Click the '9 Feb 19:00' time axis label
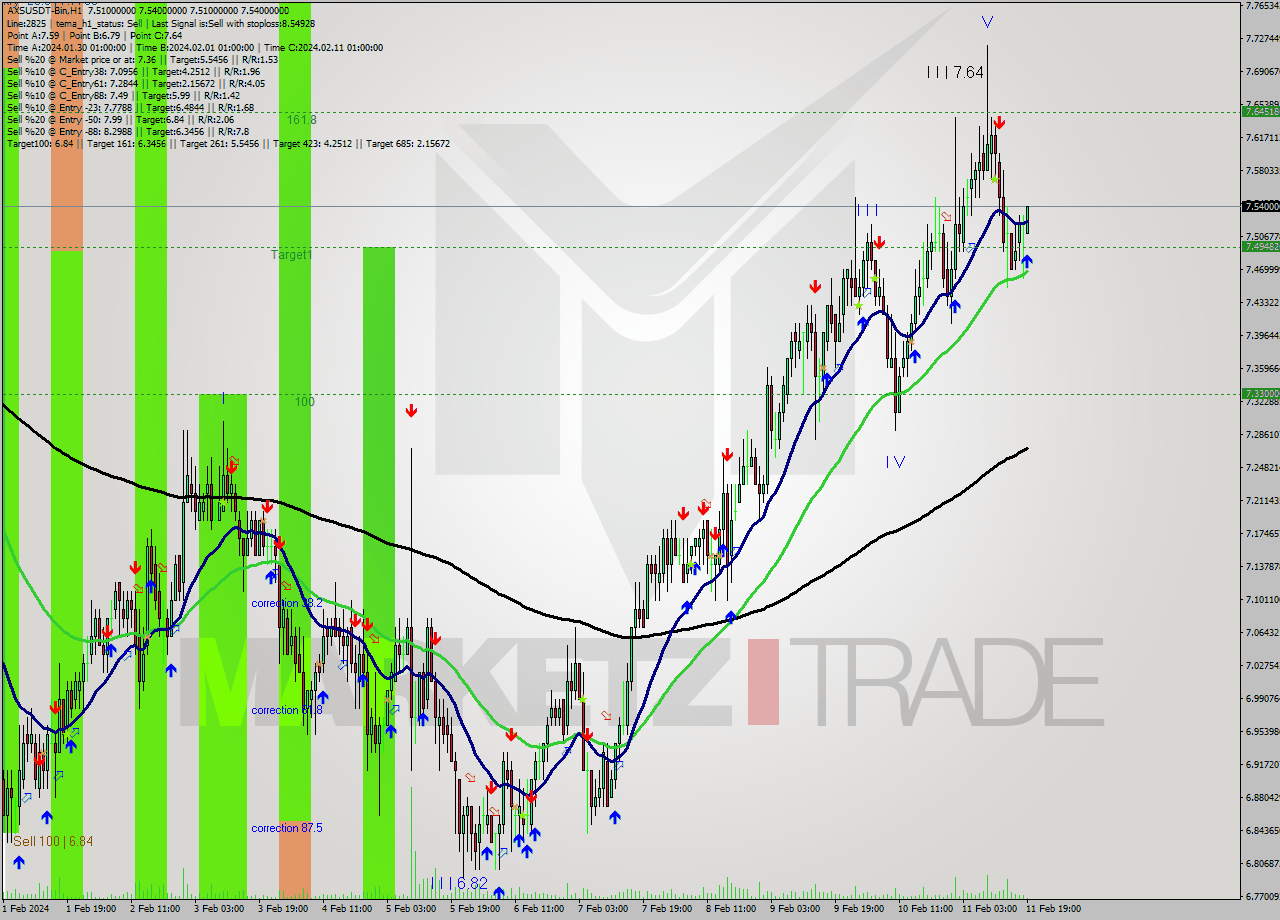Image resolution: width=1280 pixels, height=920 pixels. click(857, 909)
